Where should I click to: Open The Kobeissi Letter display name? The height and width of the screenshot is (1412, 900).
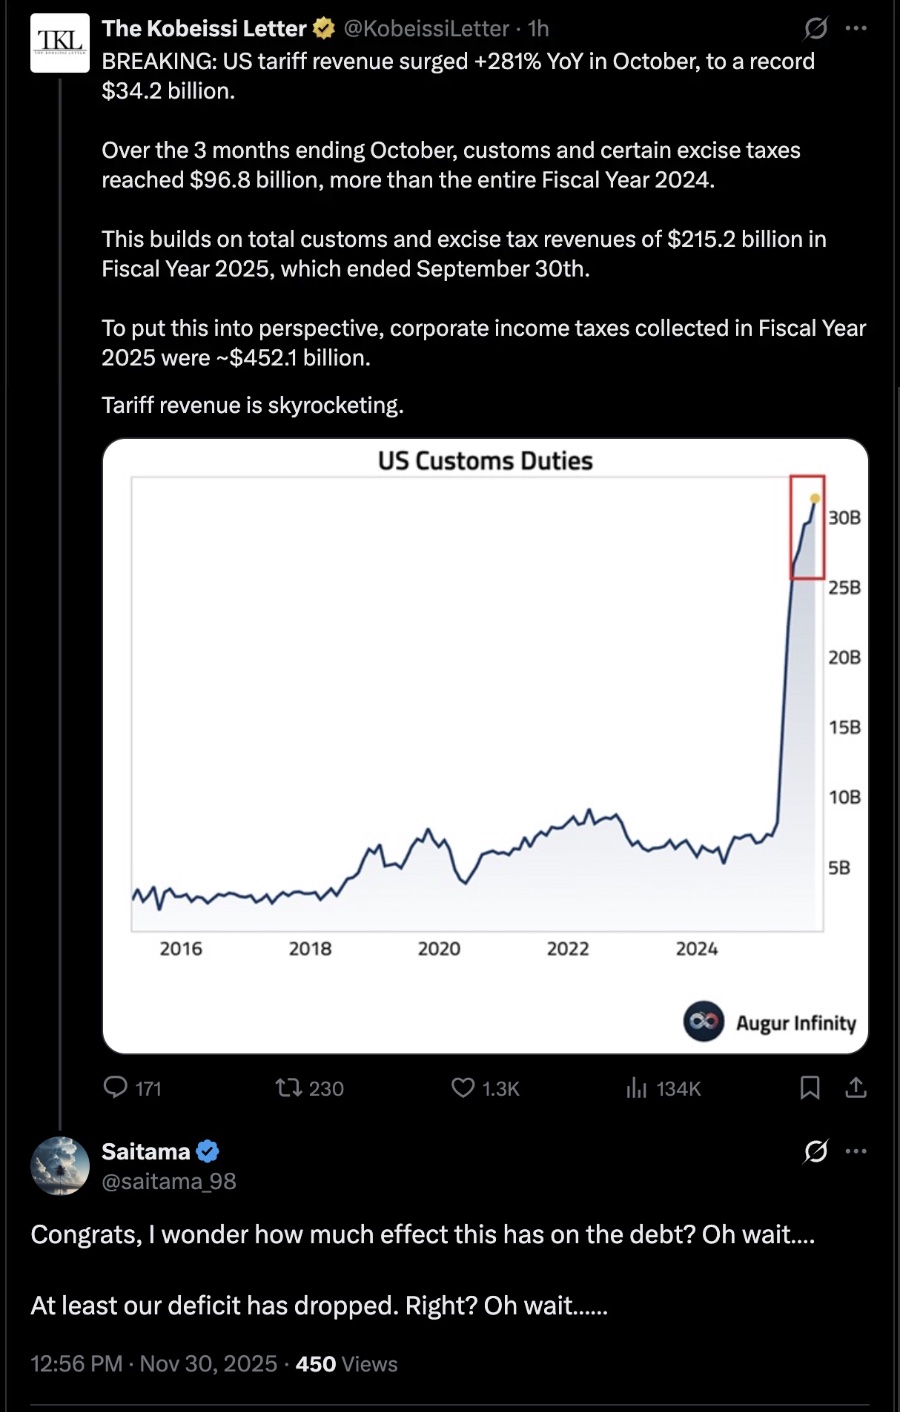click(x=204, y=29)
